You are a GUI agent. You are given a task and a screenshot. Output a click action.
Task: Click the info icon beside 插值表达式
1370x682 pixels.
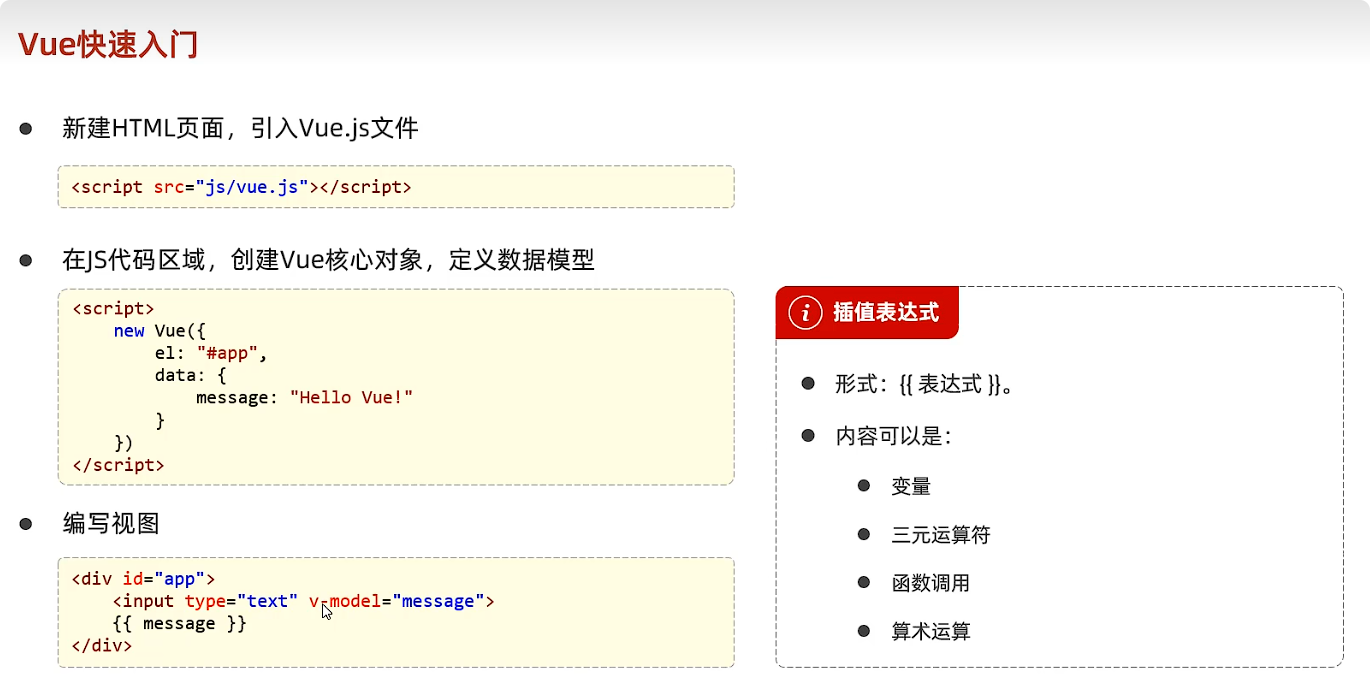[x=807, y=312]
